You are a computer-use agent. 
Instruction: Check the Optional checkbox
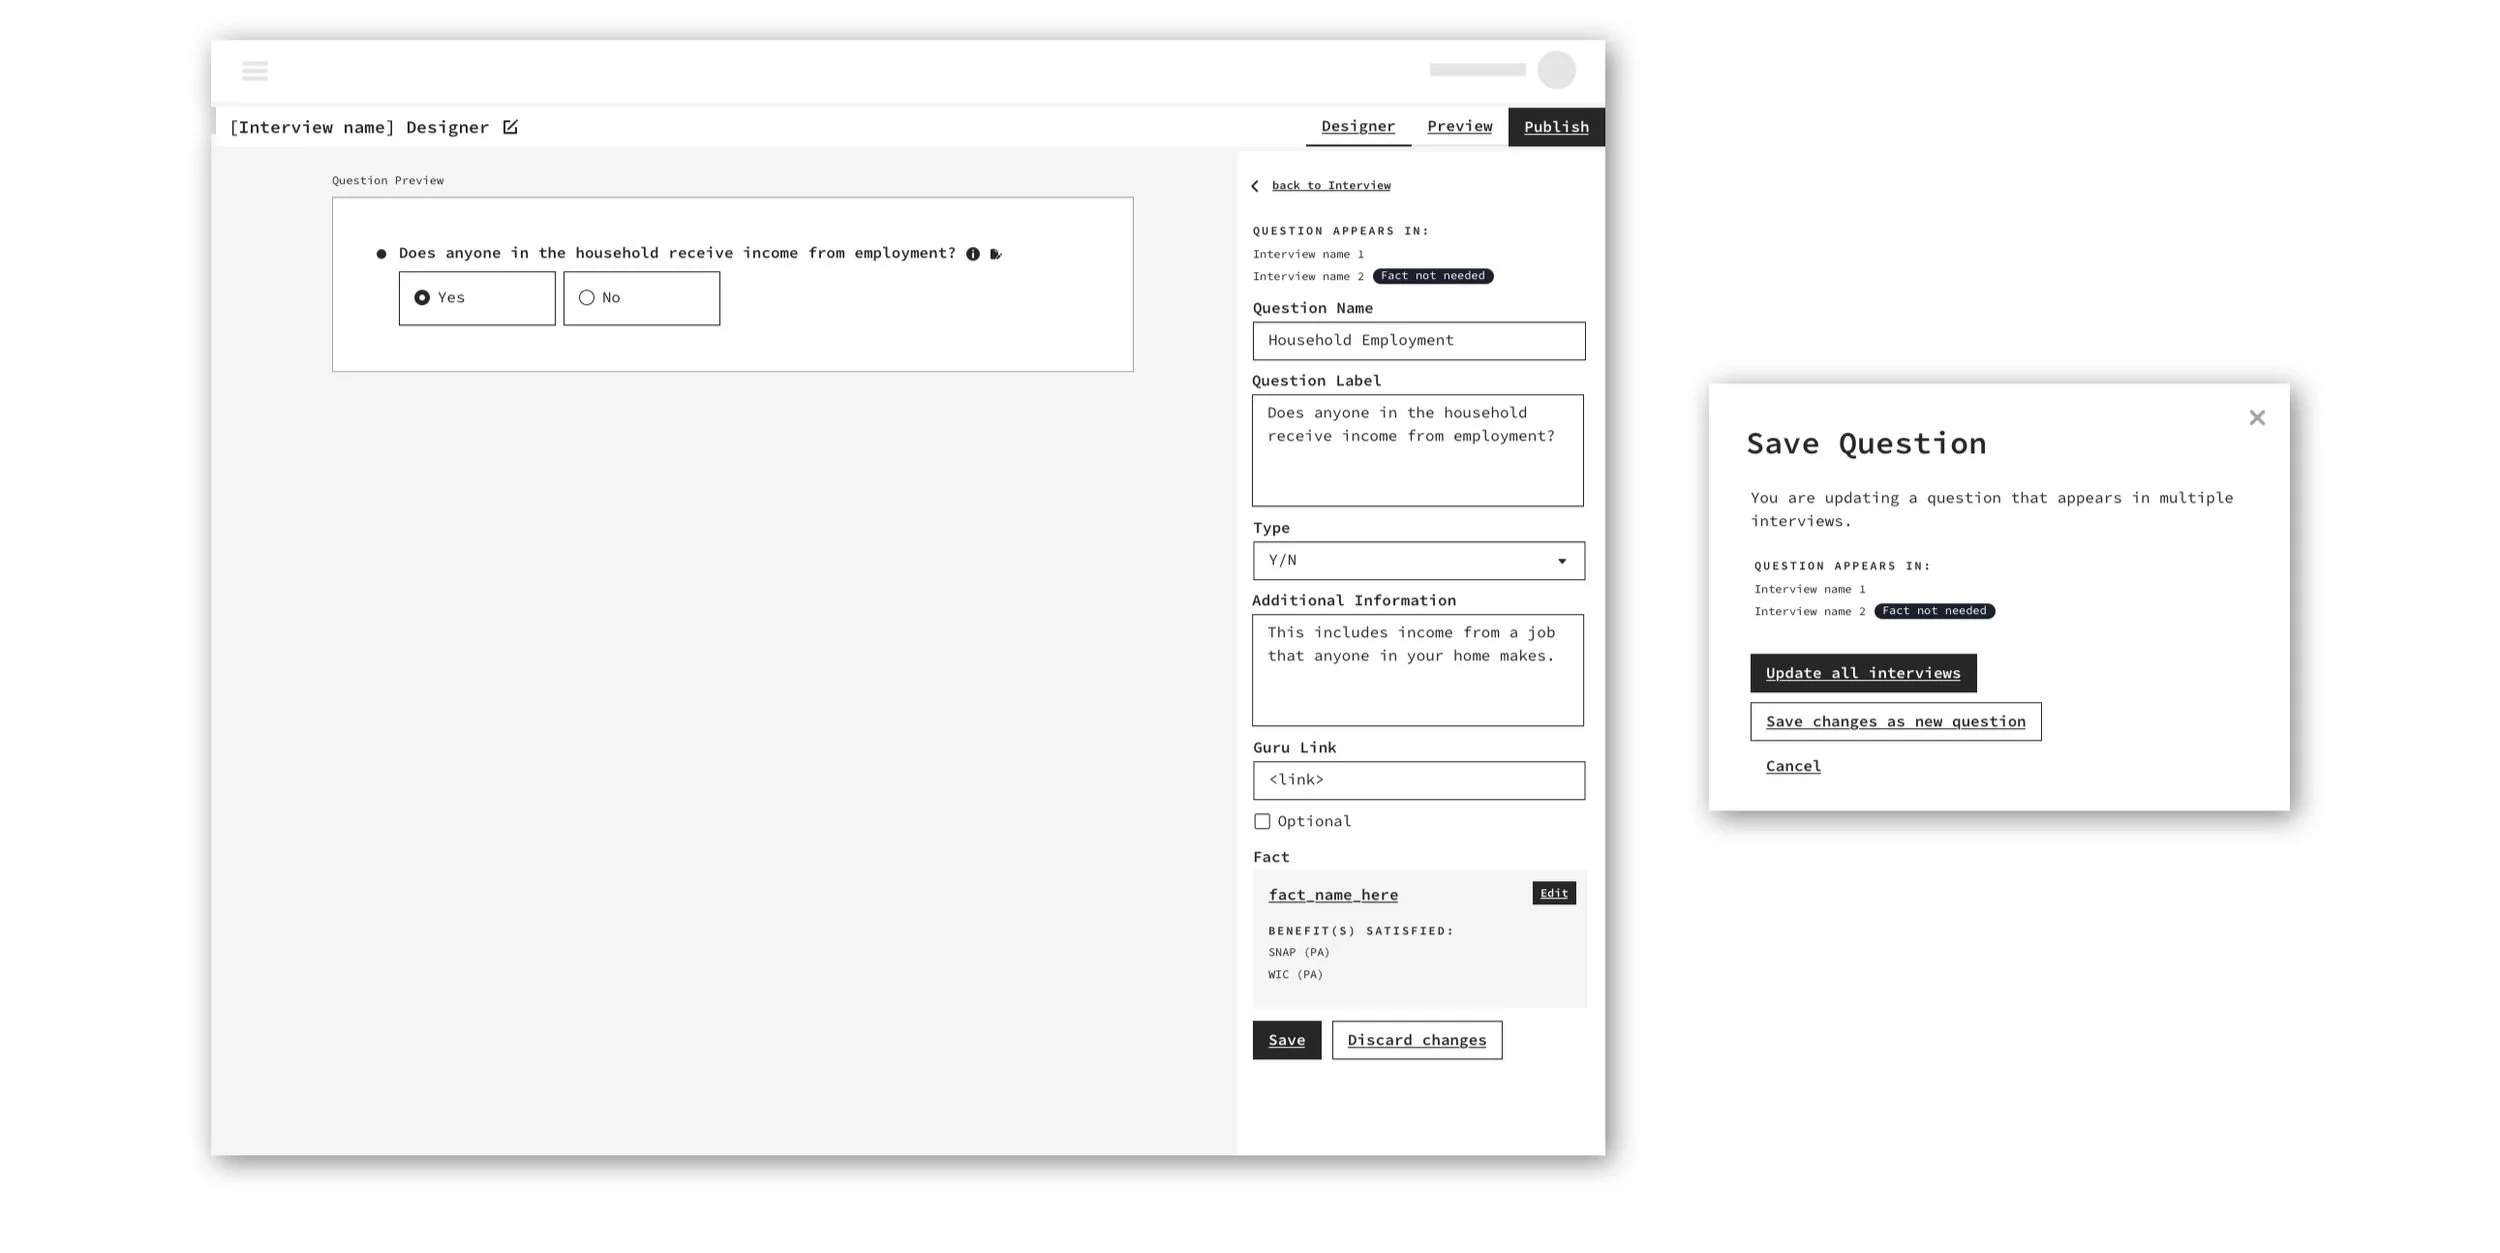1262,822
